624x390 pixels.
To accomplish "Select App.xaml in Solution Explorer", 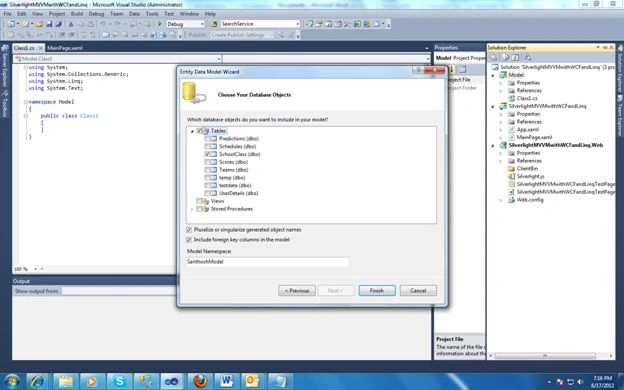I will pyautogui.click(x=528, y=129).
